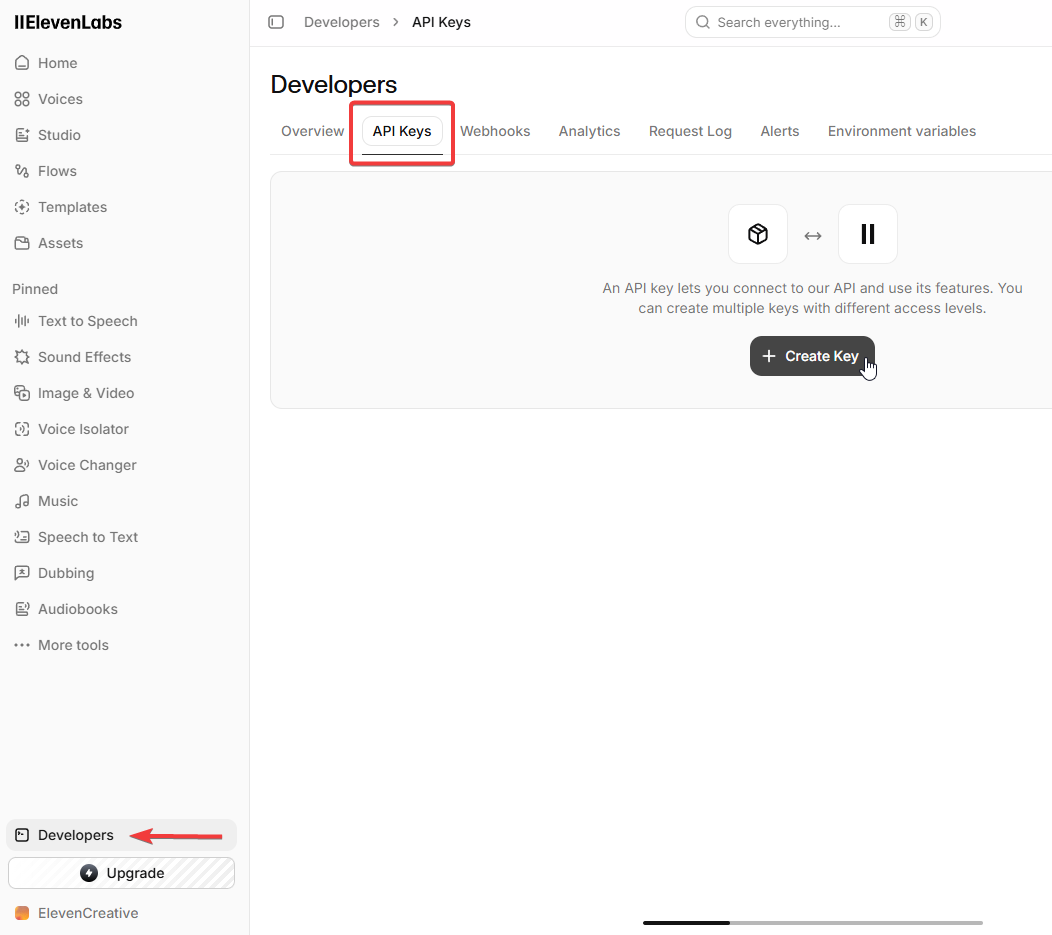Viewport: 1052px width, 935px height.
Task: Switch to the Analytics tab
Action: (x=589, y=131)
